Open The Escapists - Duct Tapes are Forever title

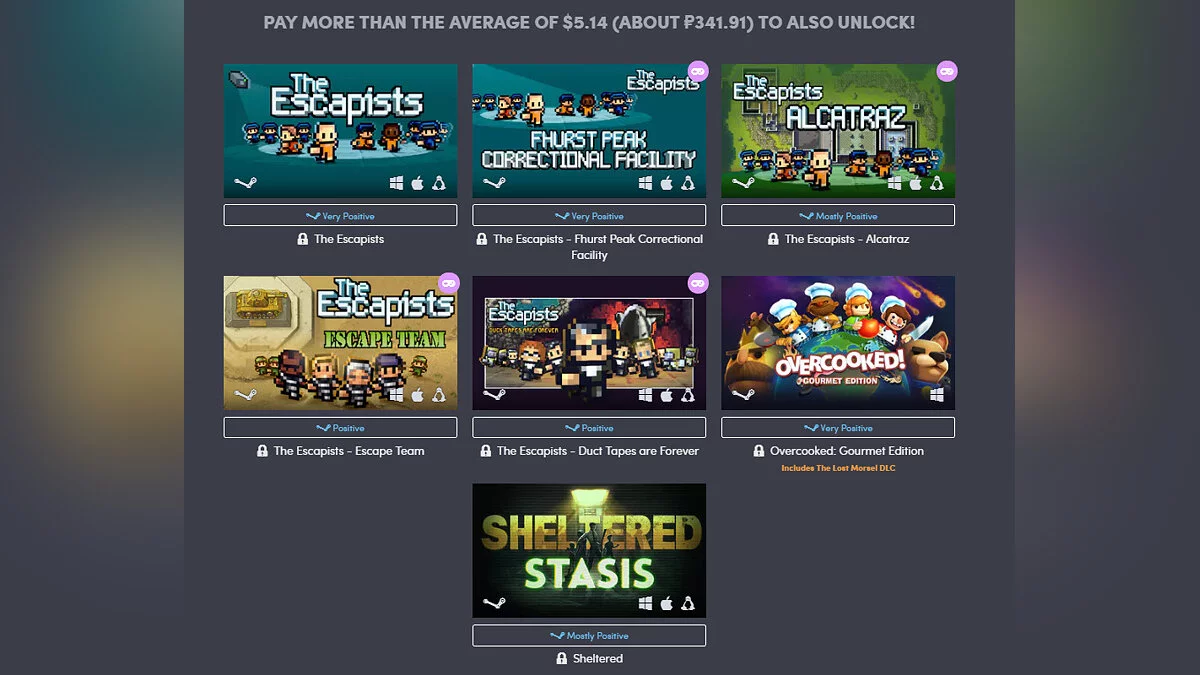click(598, 451)
